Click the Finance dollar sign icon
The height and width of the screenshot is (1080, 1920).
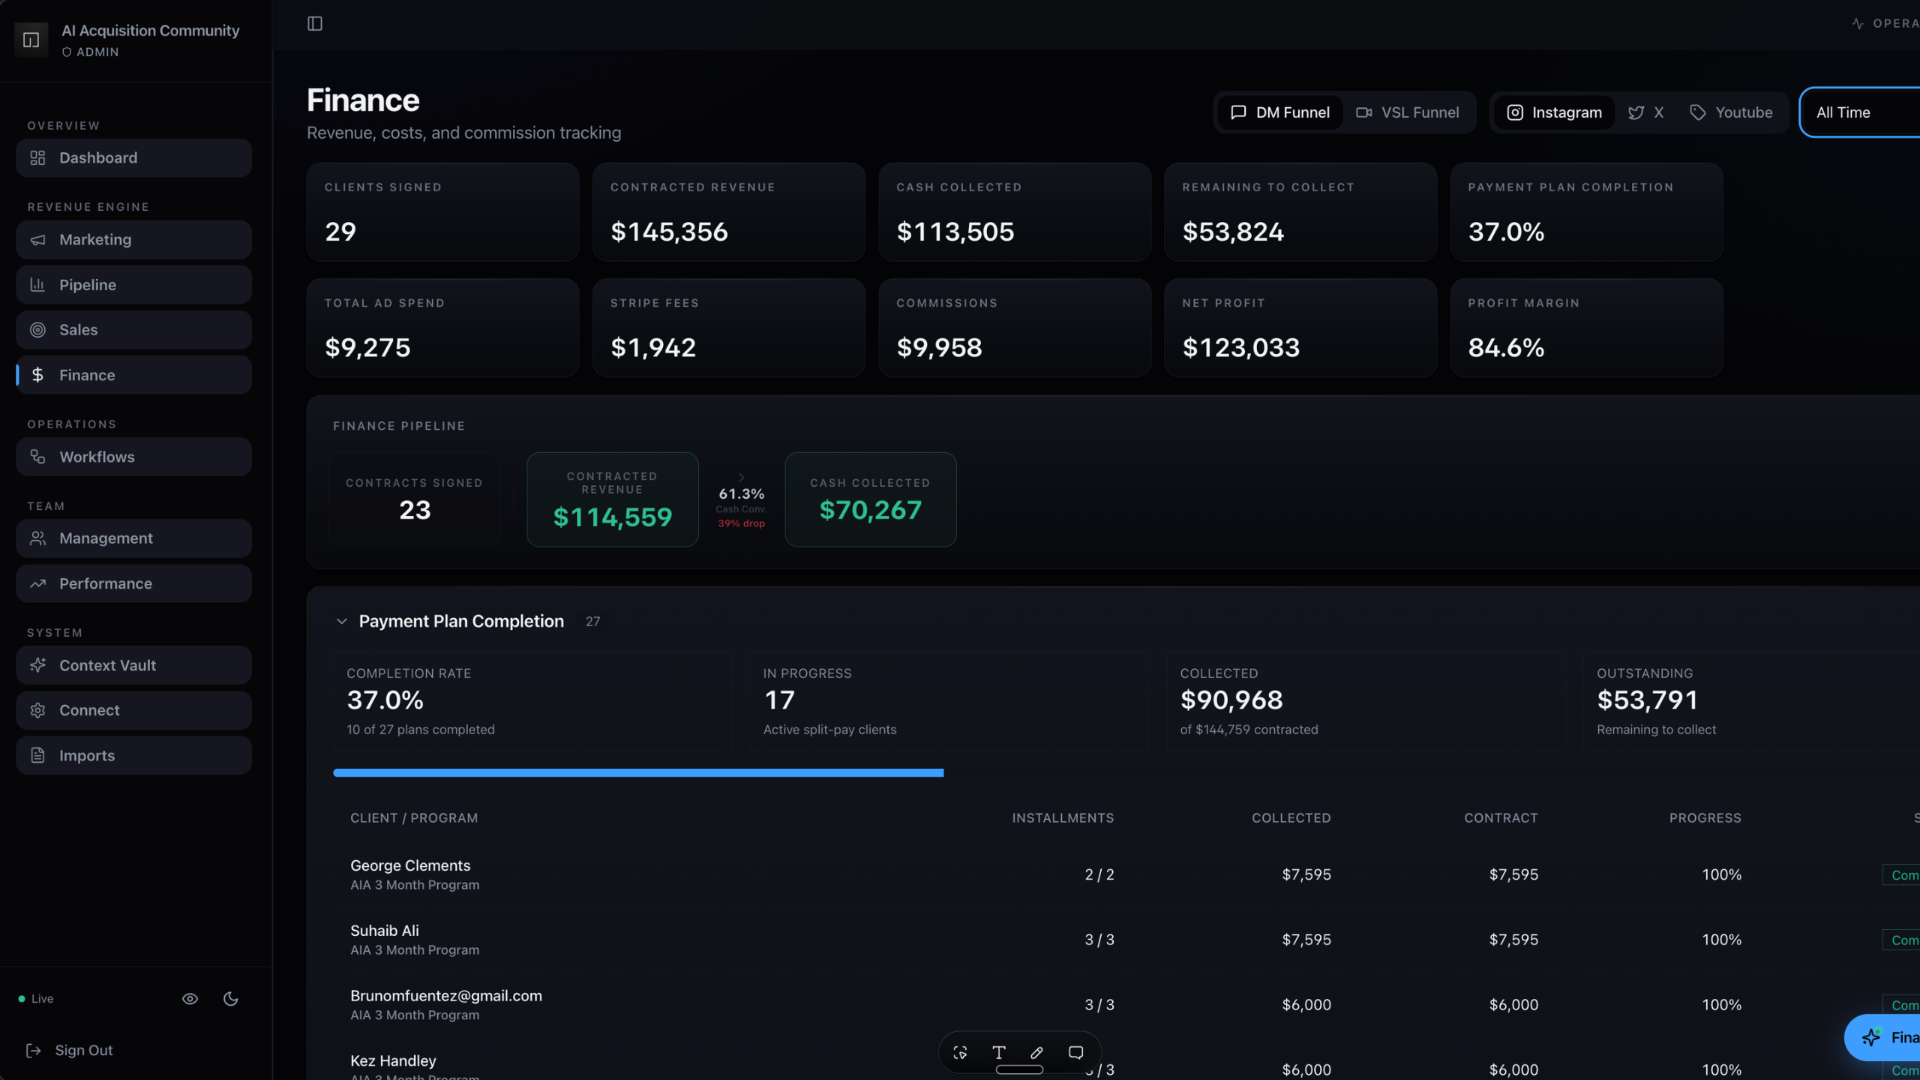pyautogui.click(x=38, y=375)
